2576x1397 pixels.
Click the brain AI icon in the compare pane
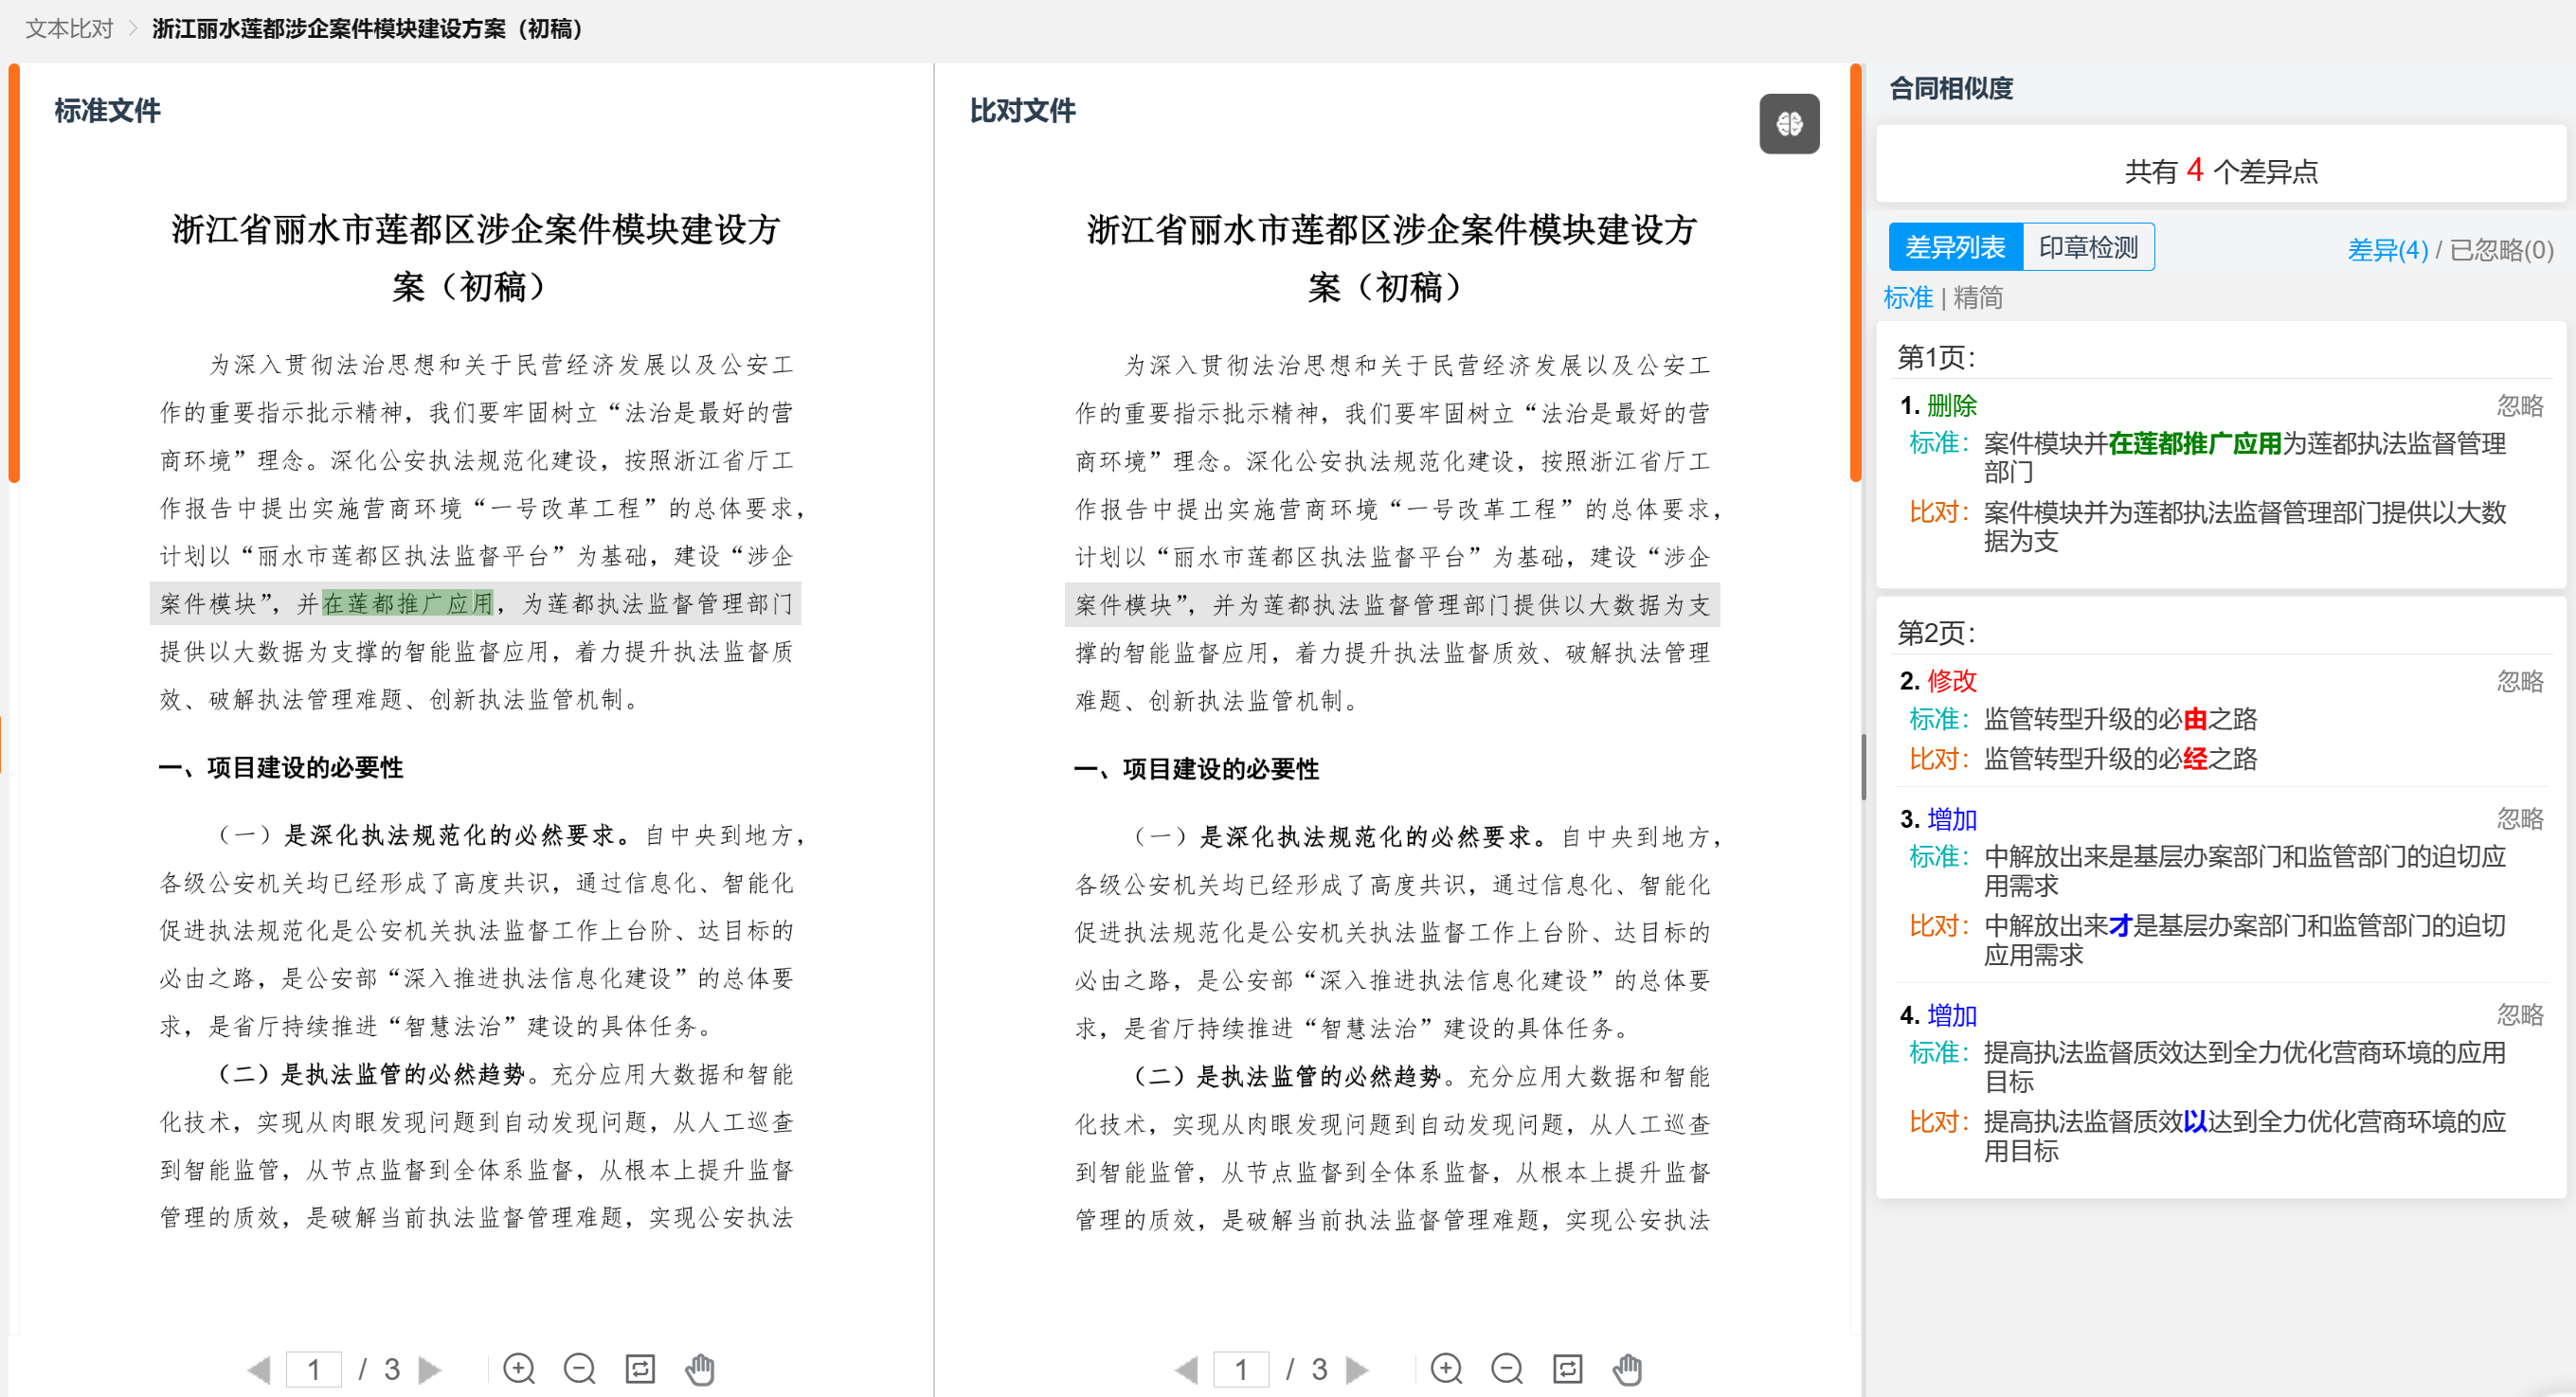point(1789,124)
